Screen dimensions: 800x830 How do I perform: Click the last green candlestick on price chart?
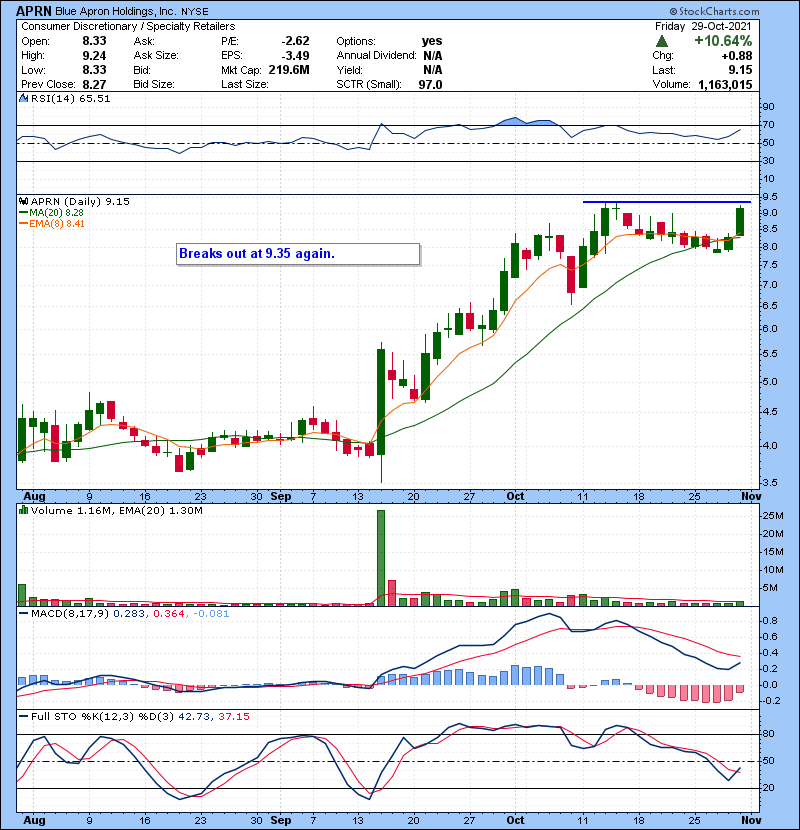(740, 221)
